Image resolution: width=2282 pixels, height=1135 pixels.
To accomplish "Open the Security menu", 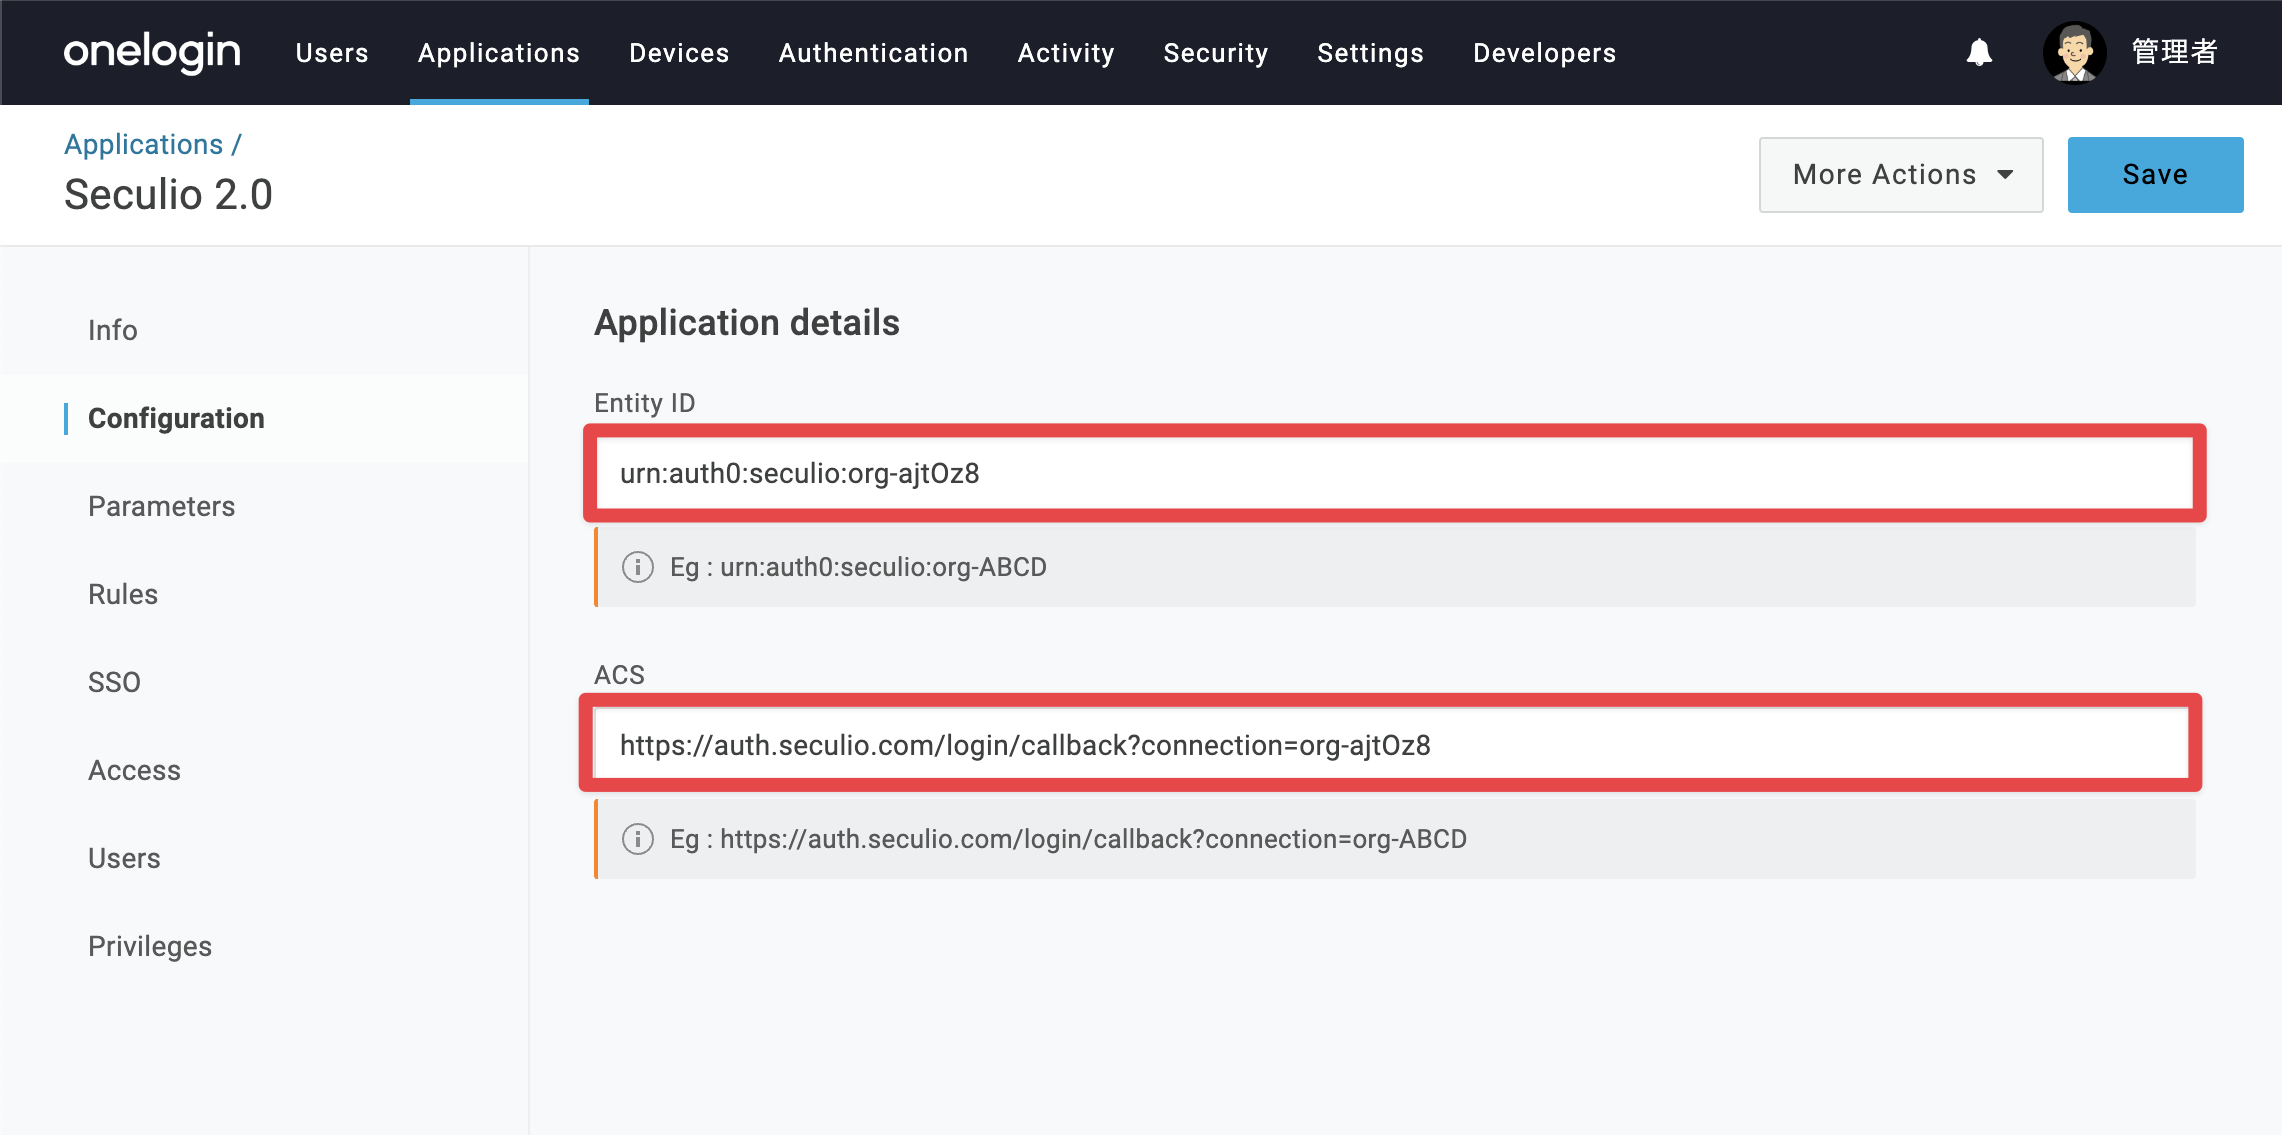I will coord(1216,53).
